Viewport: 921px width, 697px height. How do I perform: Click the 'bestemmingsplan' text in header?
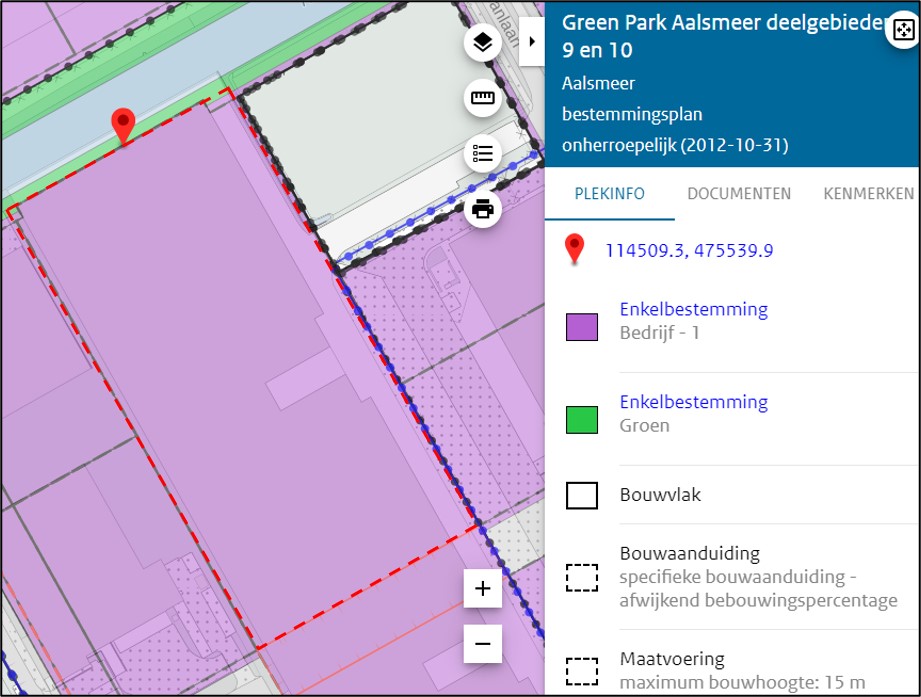coord(632,114)
